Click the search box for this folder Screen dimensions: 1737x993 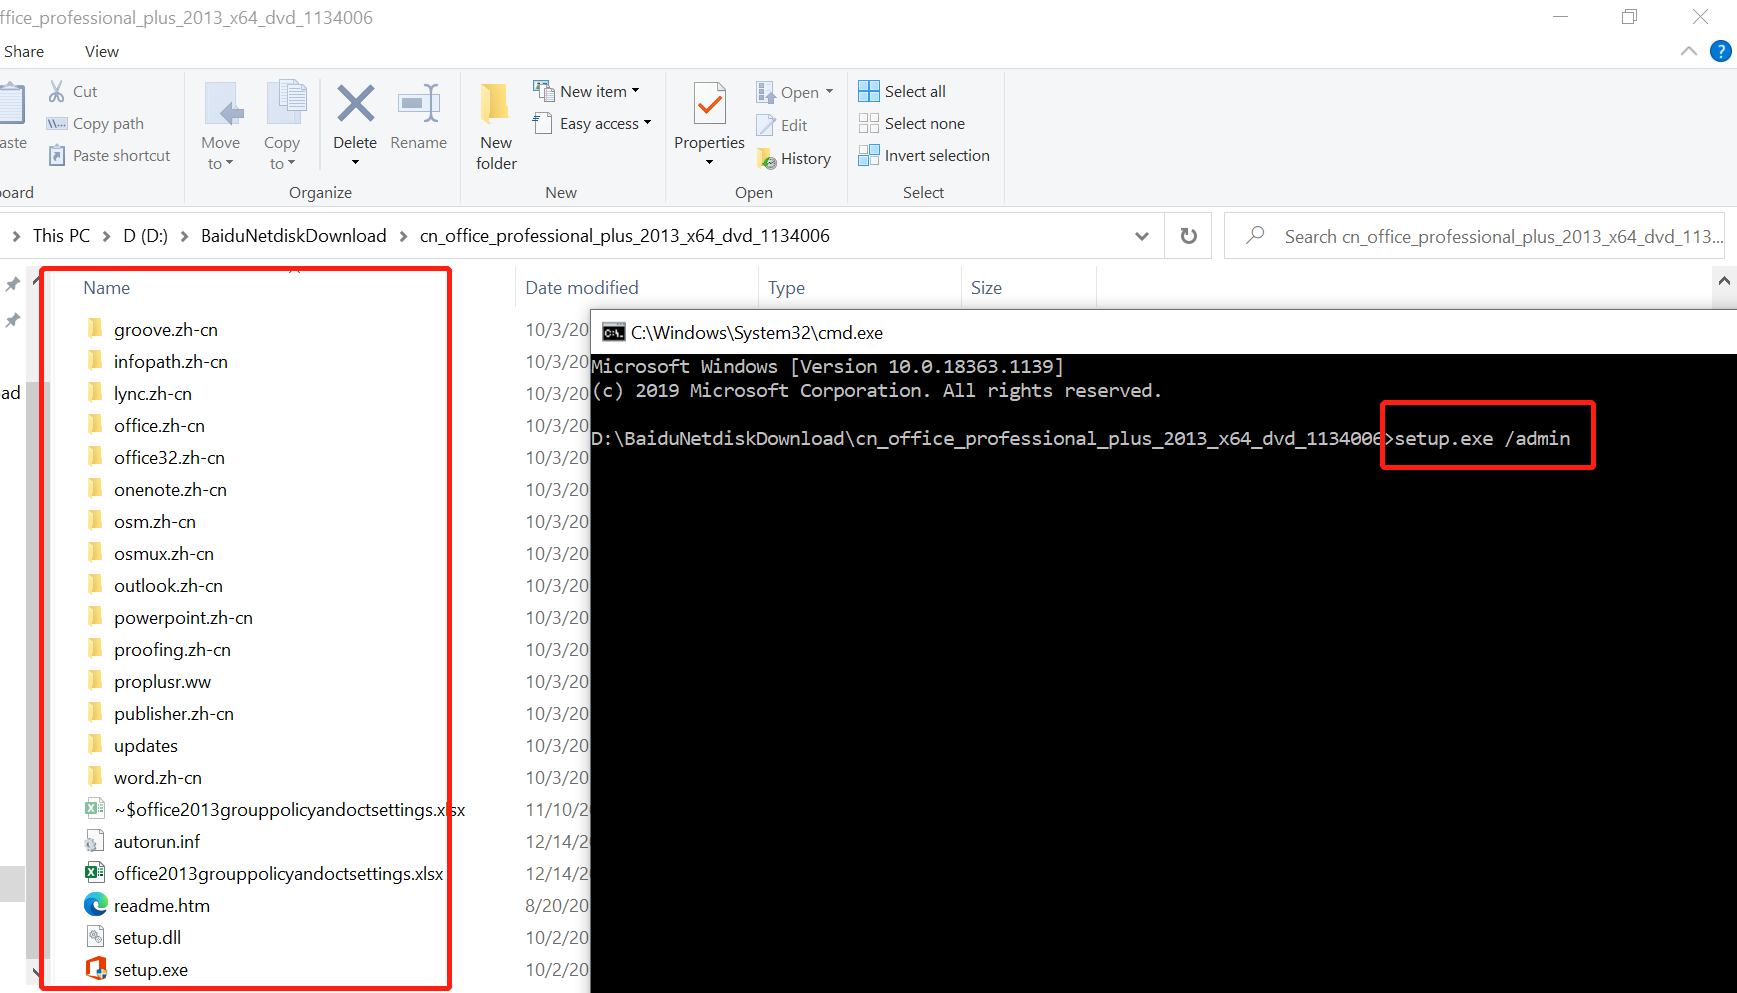point(1474,236)
